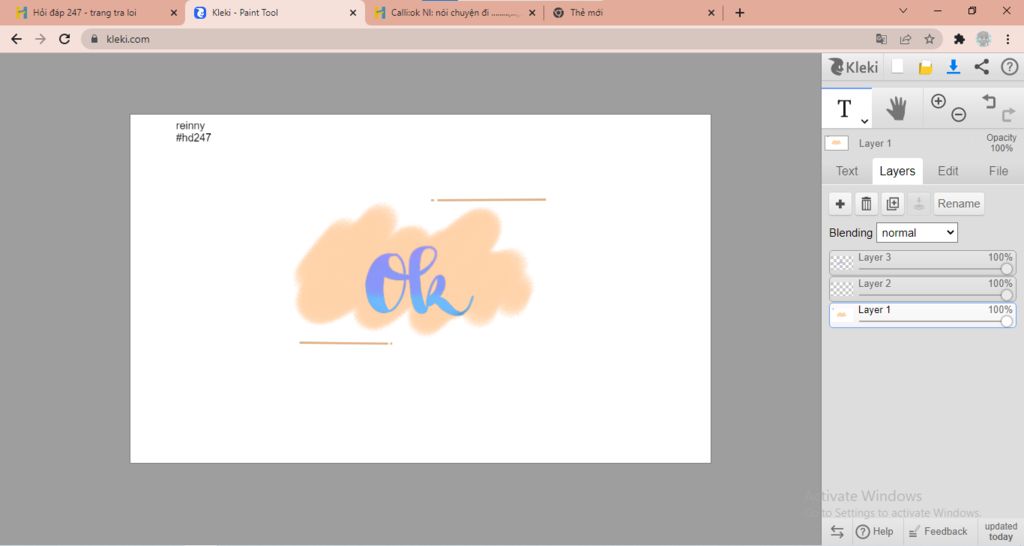The width and height of the screenshot is (1024, 546).
Task: Reload the kleki.com page
Action: pos(64,39)
